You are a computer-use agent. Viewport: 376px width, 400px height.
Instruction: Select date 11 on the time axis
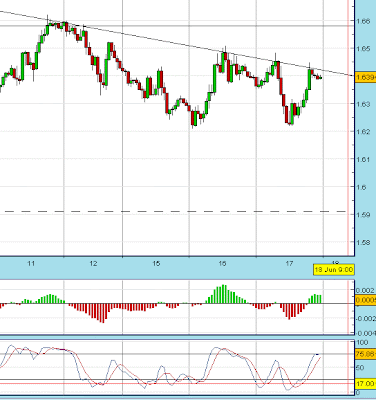[31, 264]
